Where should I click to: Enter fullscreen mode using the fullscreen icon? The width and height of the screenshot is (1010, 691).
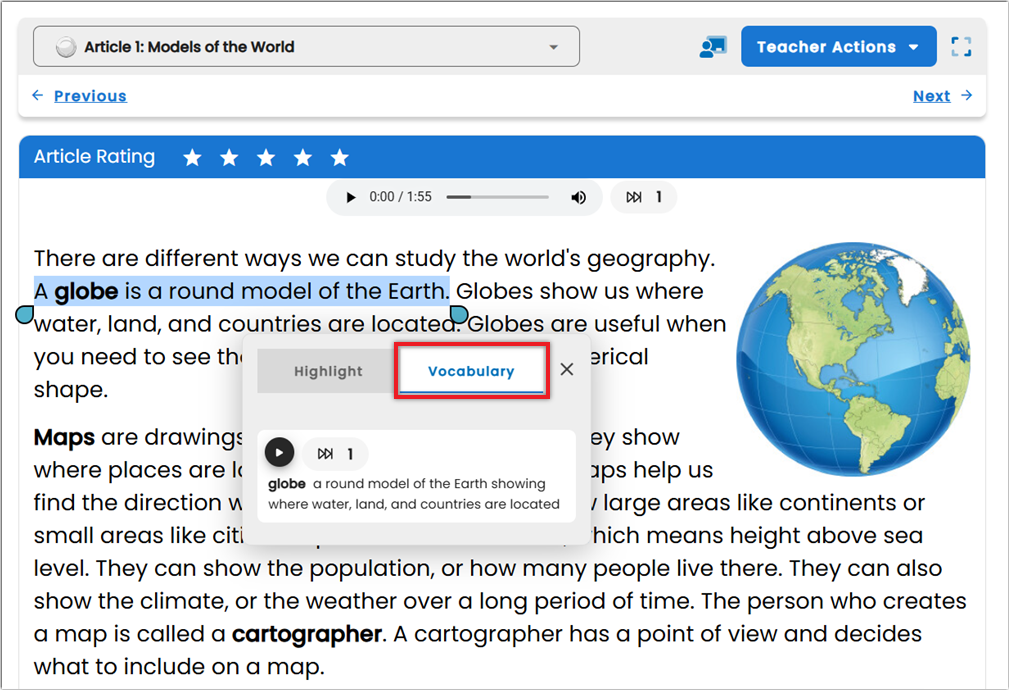[961, 46]
